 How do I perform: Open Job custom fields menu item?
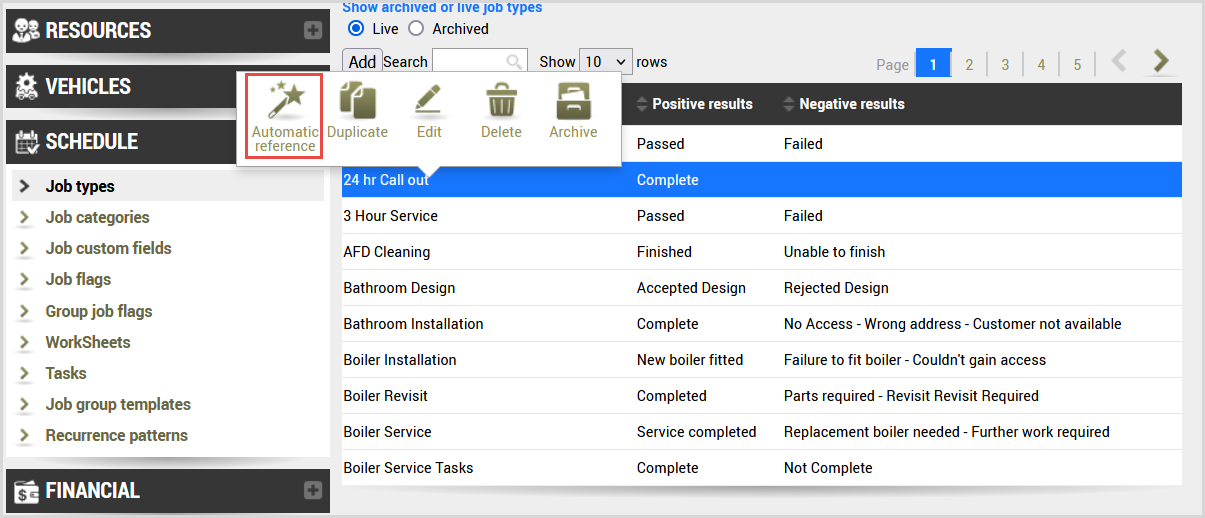click(x=109, y=248)
